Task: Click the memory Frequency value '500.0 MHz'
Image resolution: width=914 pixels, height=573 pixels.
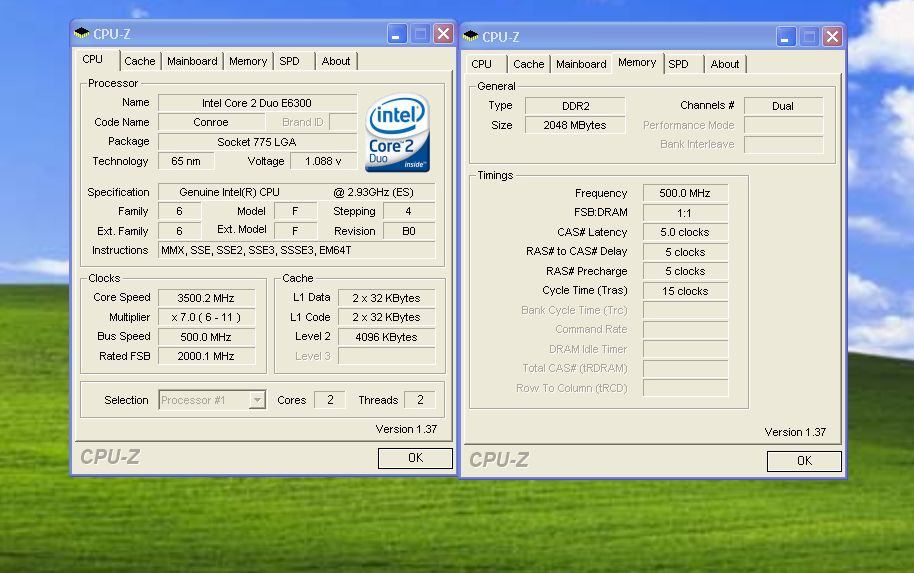Action: (685, 194)
